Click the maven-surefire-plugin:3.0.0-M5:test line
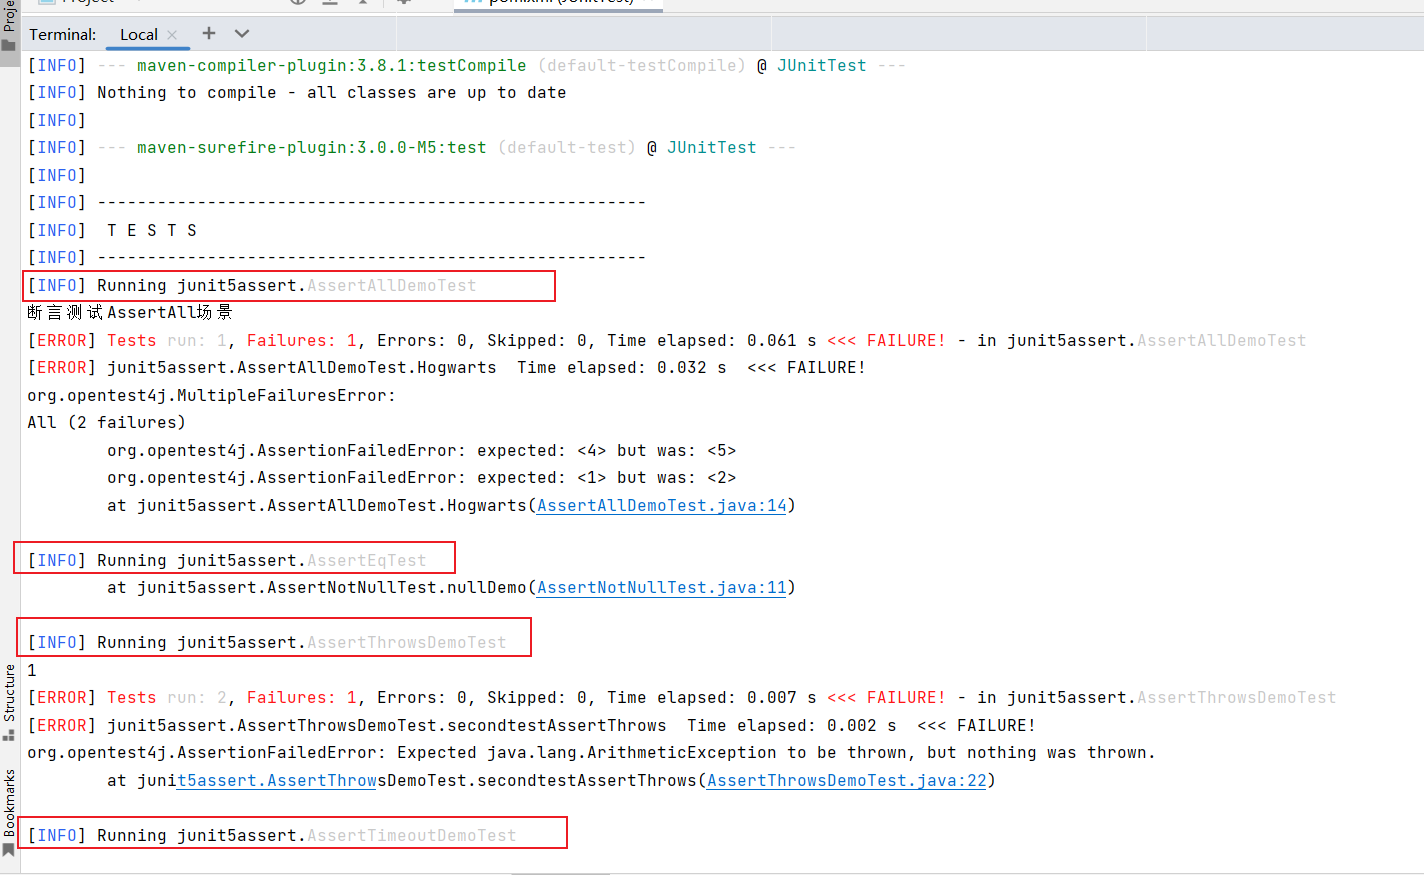Image resolution: width=1424 pixels, height=875 pixels. click(x=311, y=148)
